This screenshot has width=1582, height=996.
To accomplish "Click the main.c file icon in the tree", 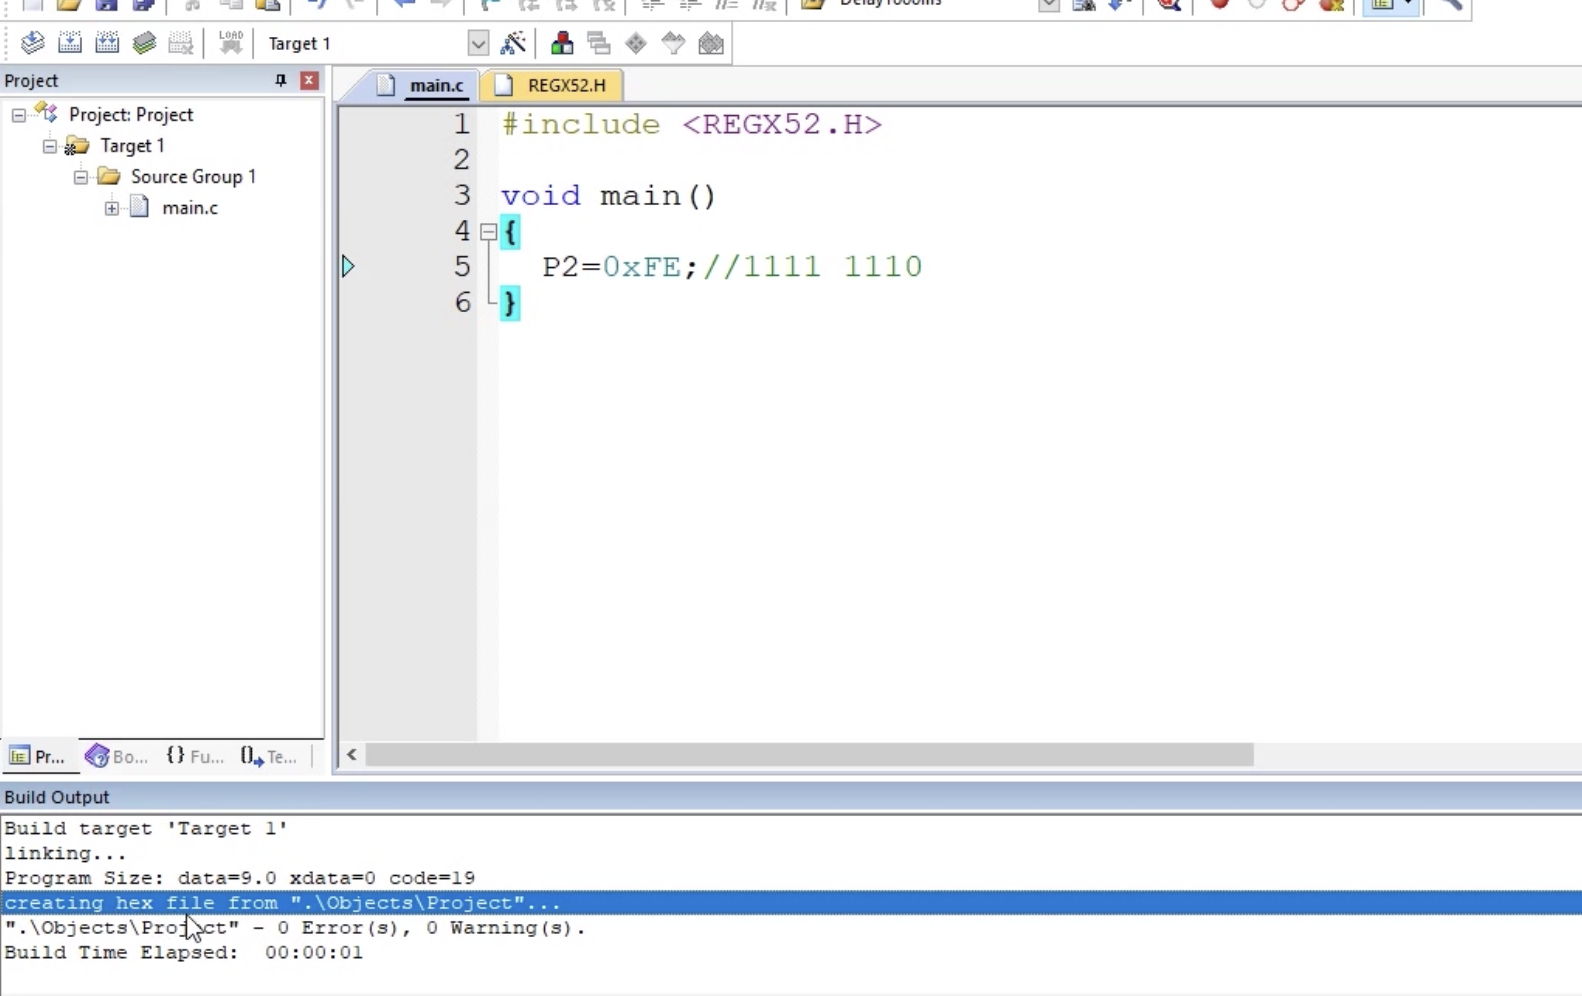I will (140, 207).
